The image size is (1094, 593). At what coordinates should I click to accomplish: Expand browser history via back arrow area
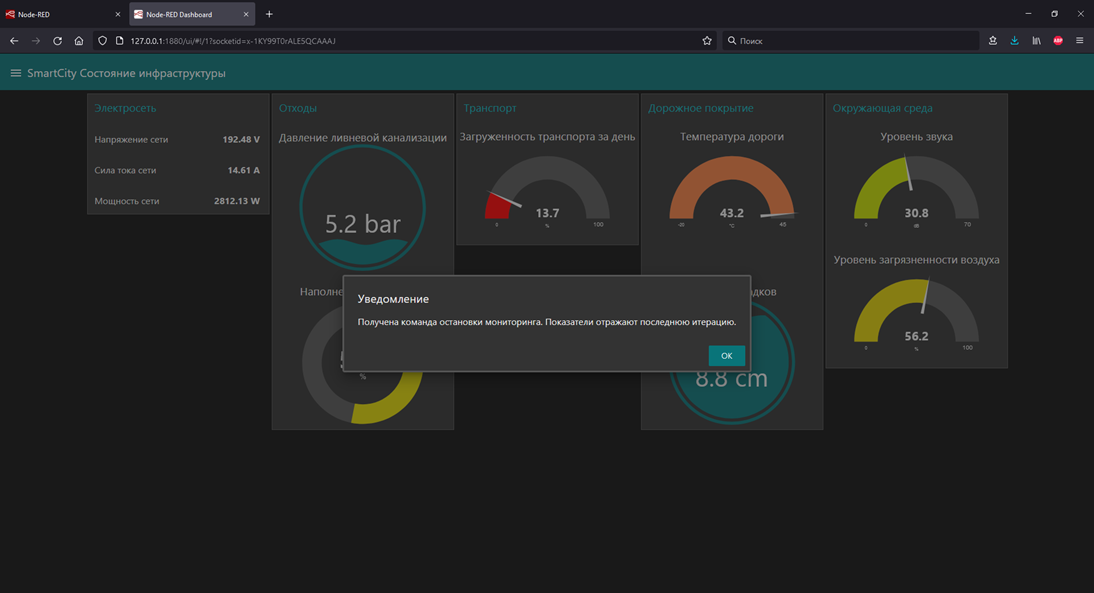click(13, 41)
